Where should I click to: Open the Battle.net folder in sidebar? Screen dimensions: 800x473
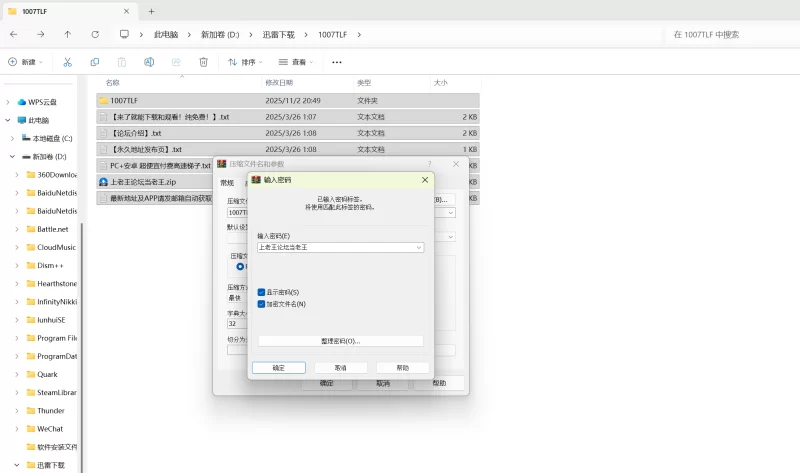pyautogui.click(x=53, y=229)
